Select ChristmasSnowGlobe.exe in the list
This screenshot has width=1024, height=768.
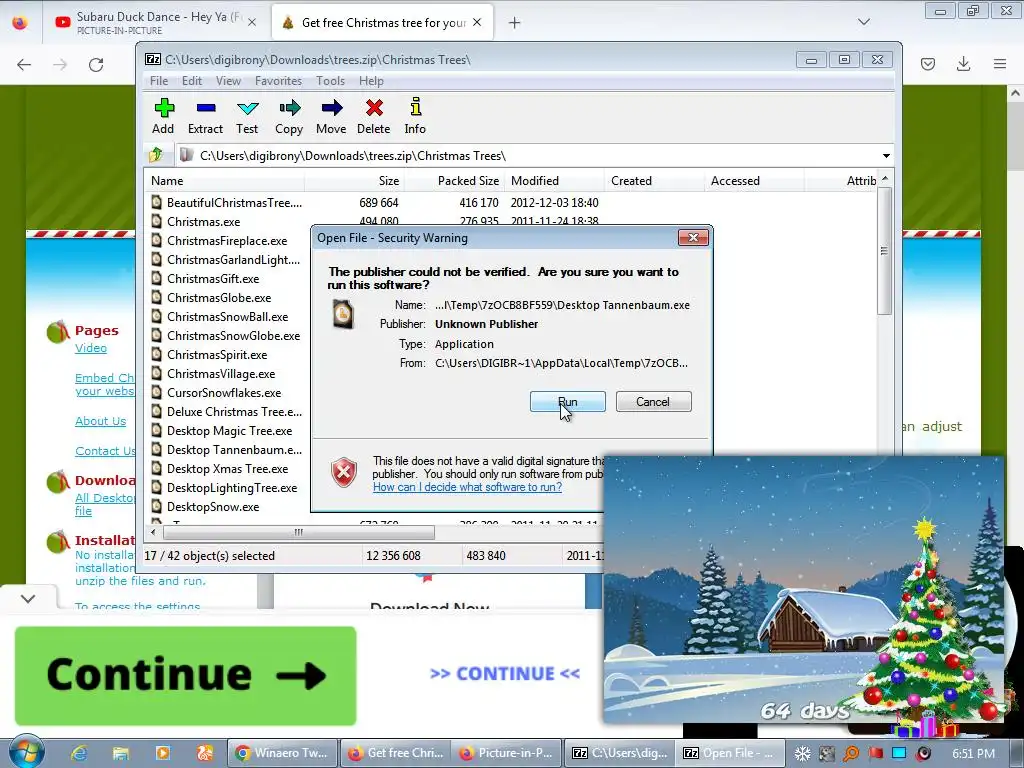click(225, 335)
